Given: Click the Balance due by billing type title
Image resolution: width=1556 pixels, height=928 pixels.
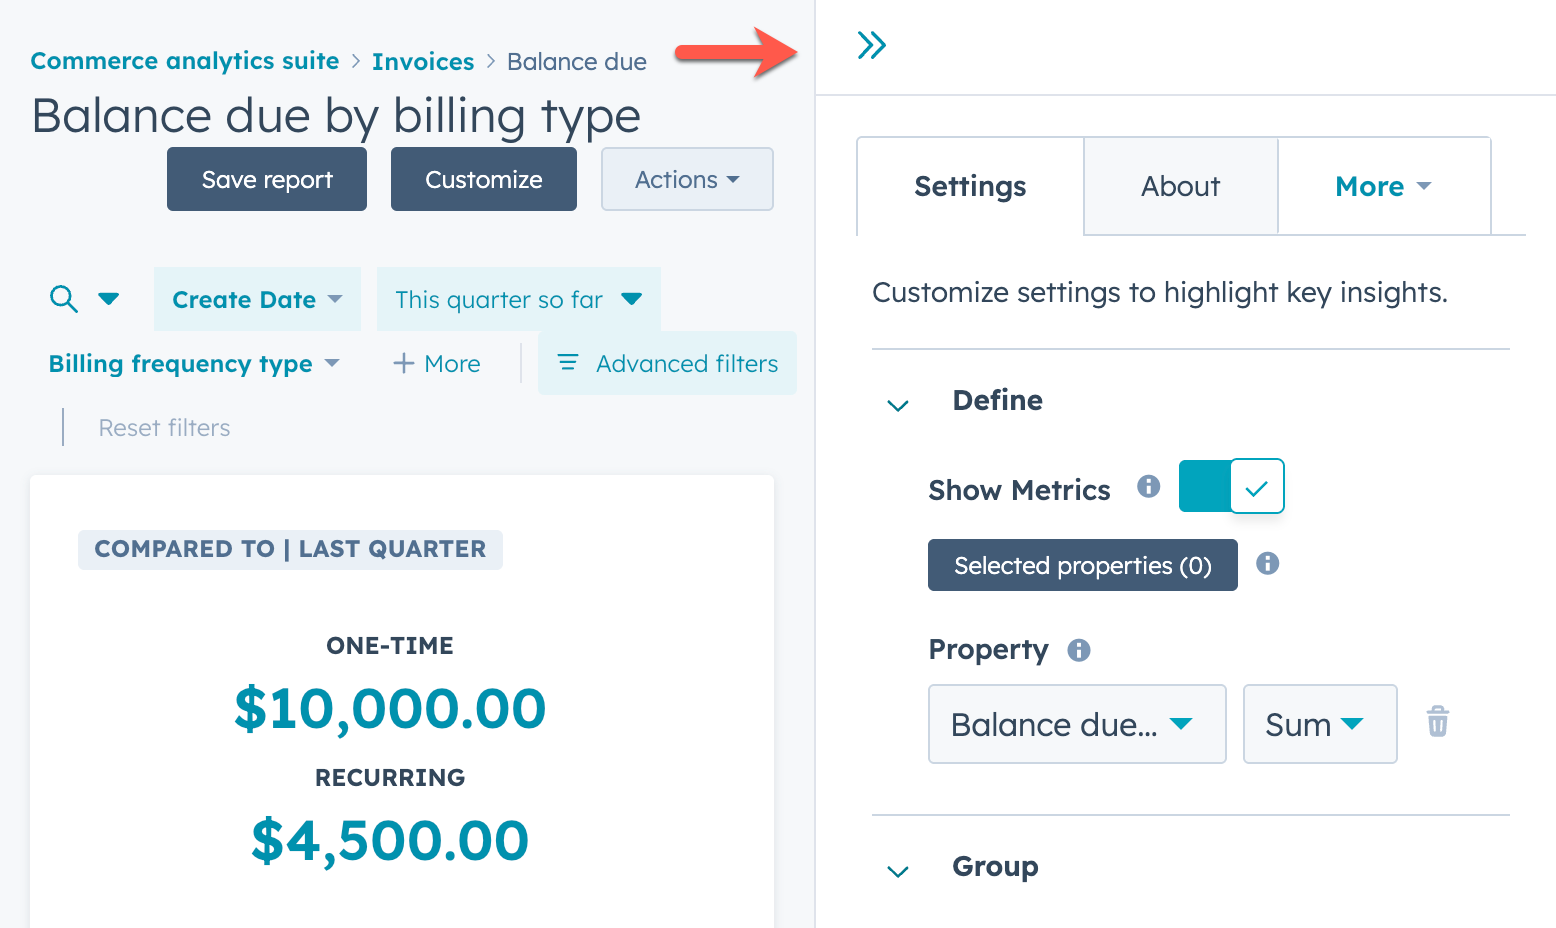Looking at the screenshot, I should pyautogui.click(x=336, y=116).
